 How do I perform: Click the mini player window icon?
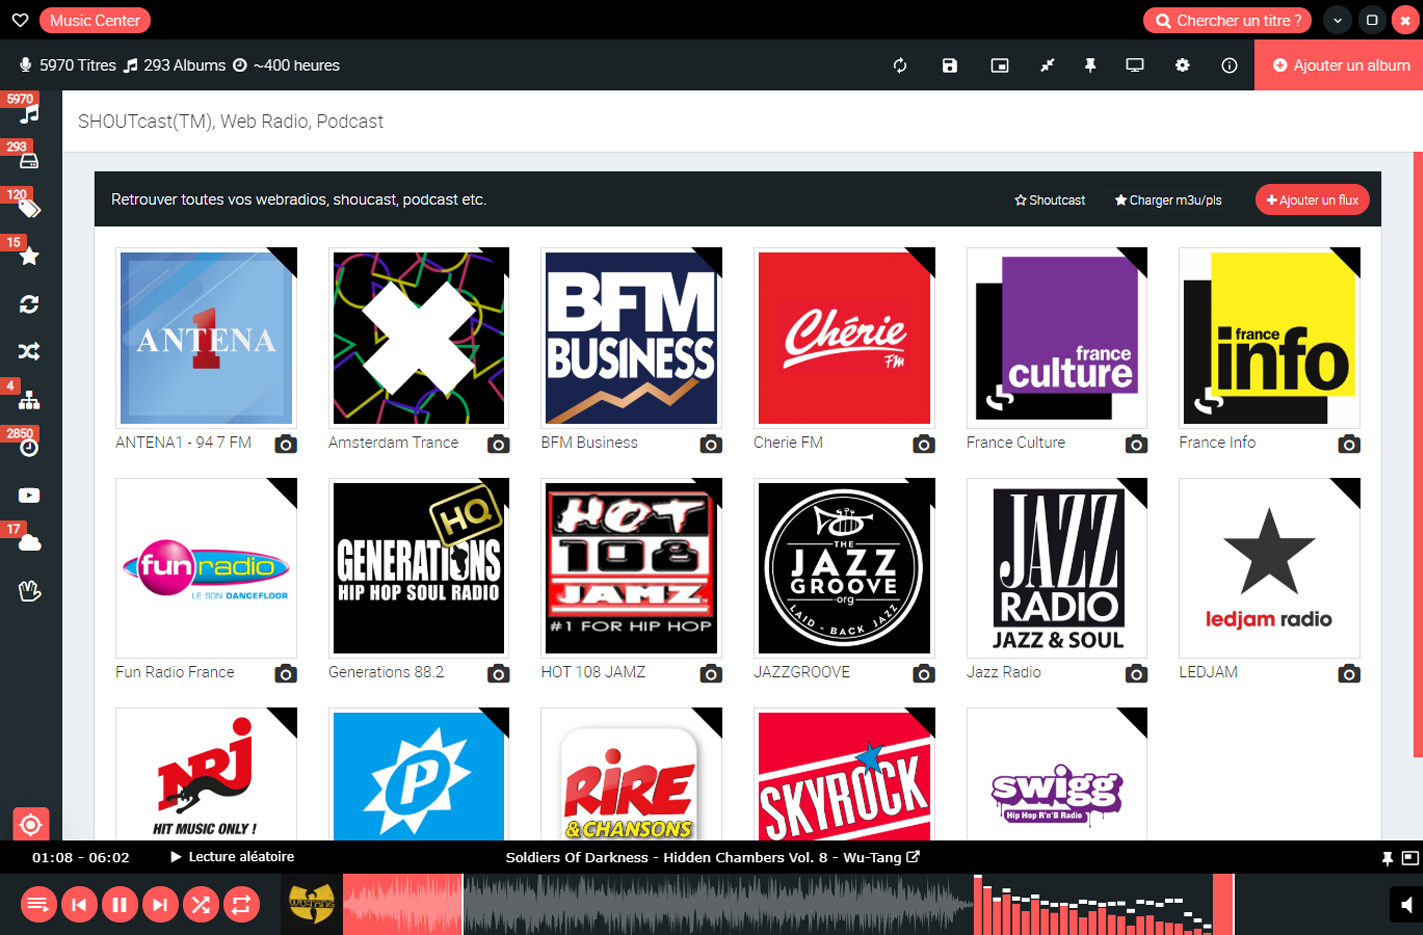click(999, 65)
